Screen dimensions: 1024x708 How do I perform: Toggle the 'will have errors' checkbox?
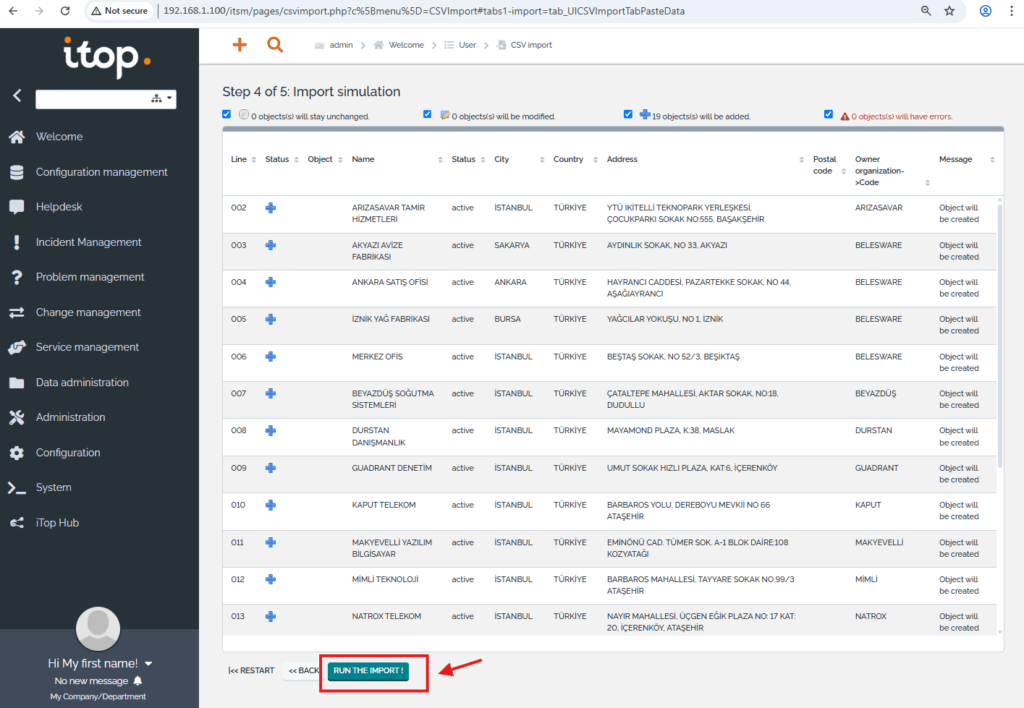[x=828, y=114]
